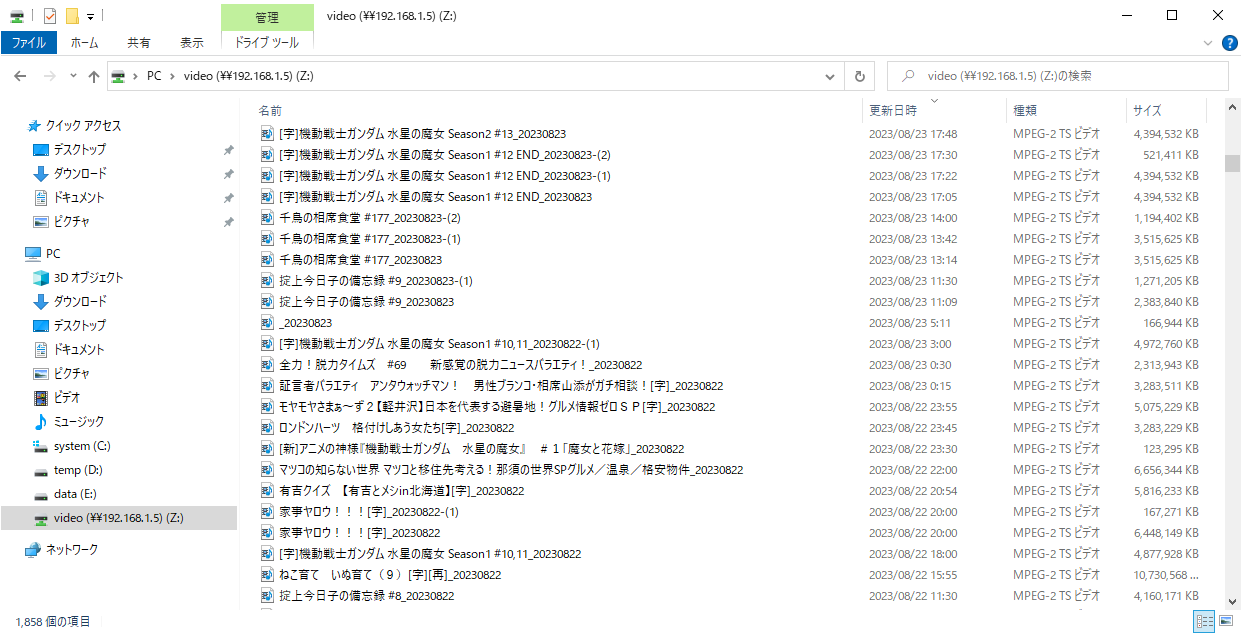Click the Up one level arrow
The width and height of the screenshot is (1242, 634).
pos(93,76)
